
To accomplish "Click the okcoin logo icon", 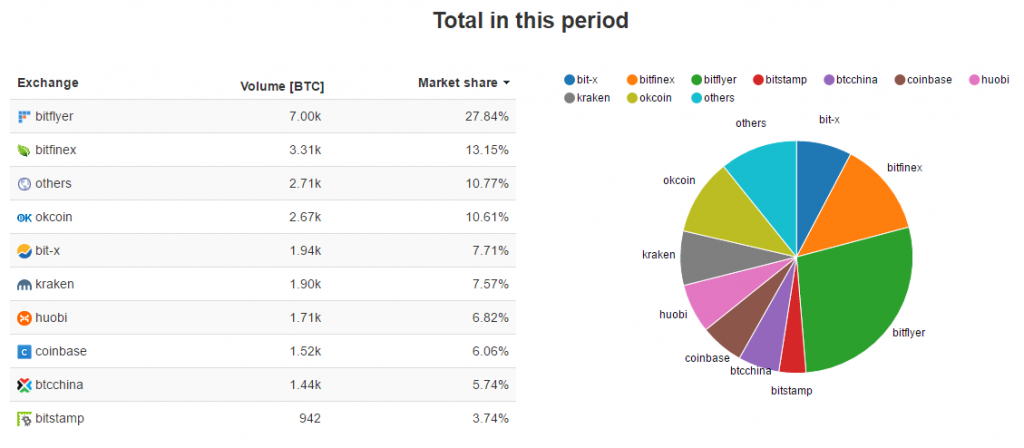I will (25, 217).
